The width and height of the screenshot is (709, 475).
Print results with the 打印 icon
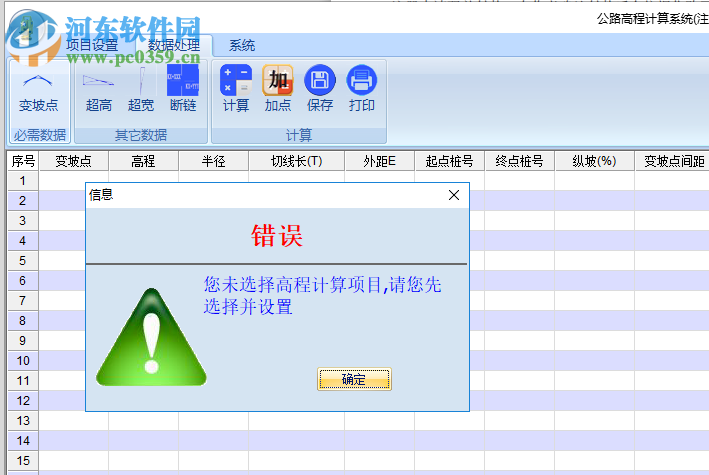coord(361,89)
